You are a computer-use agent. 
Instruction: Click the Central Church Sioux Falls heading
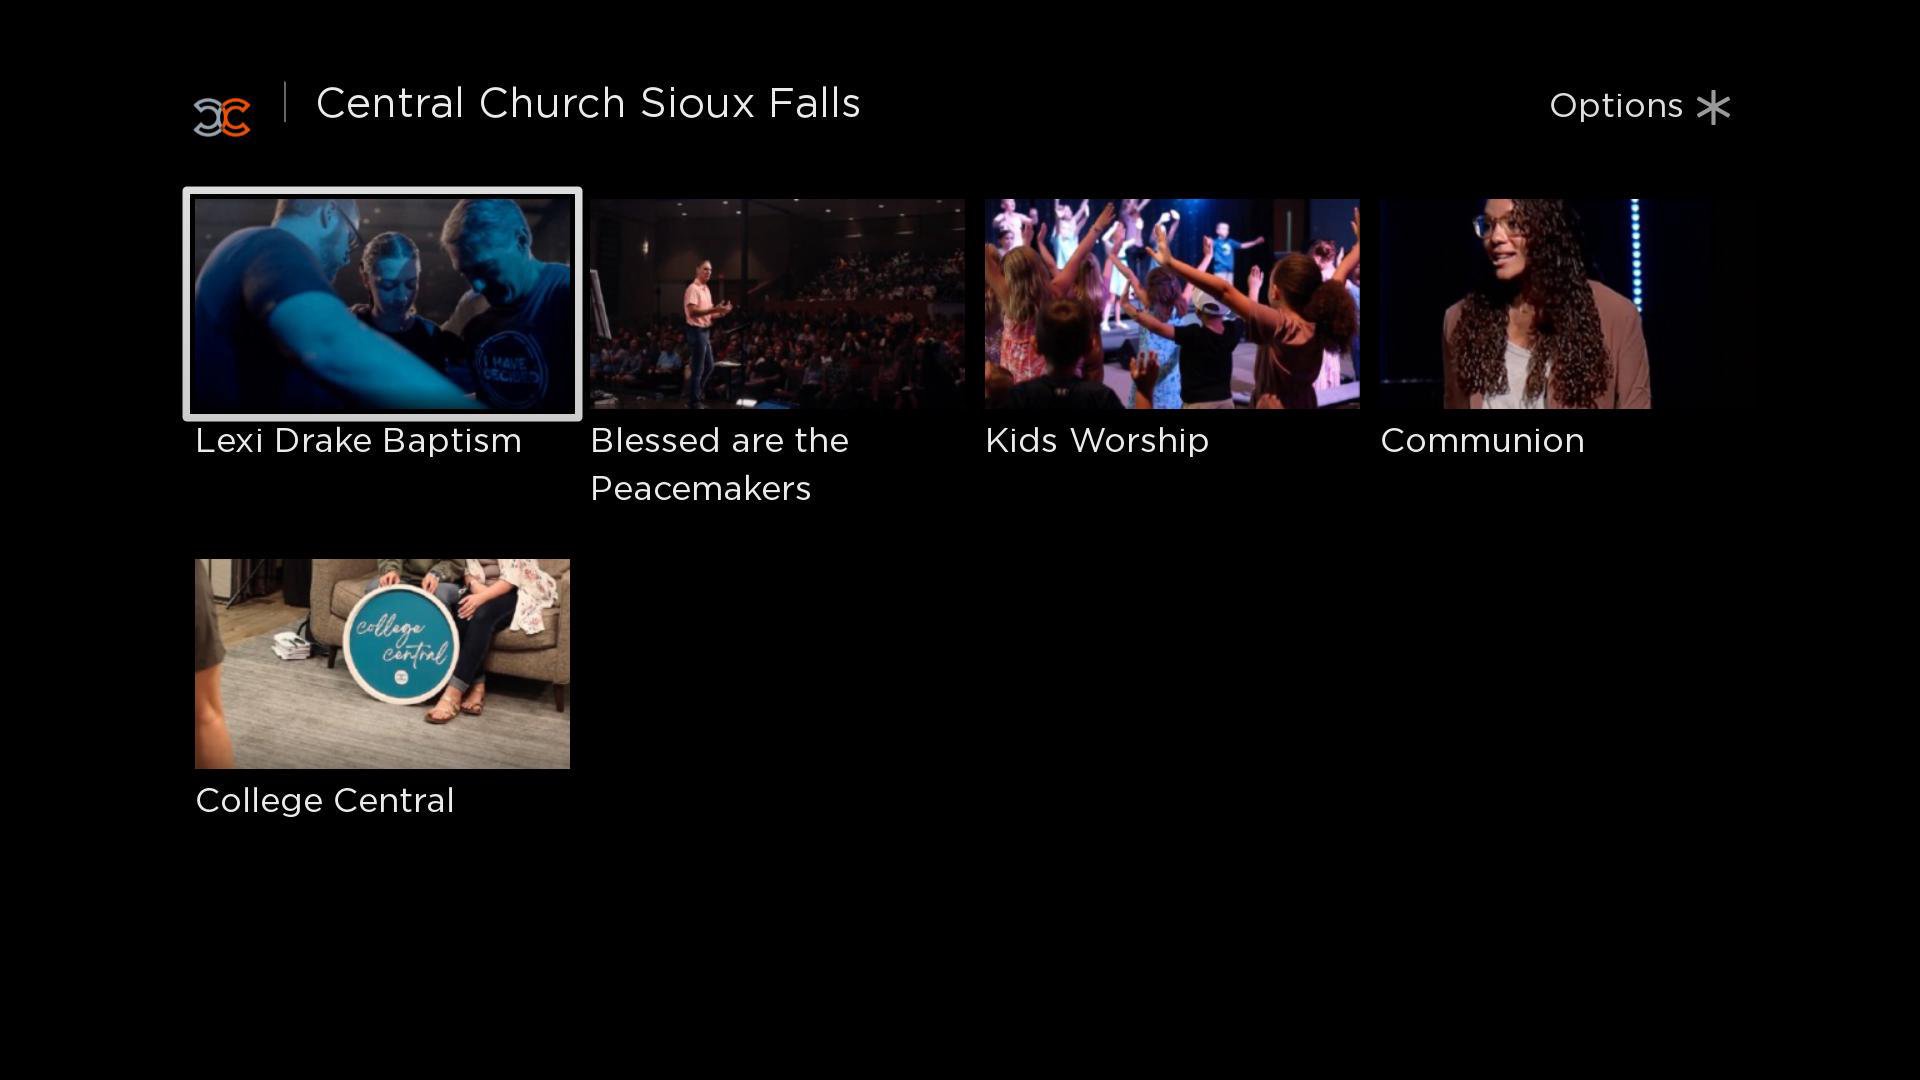click(588, 104)
